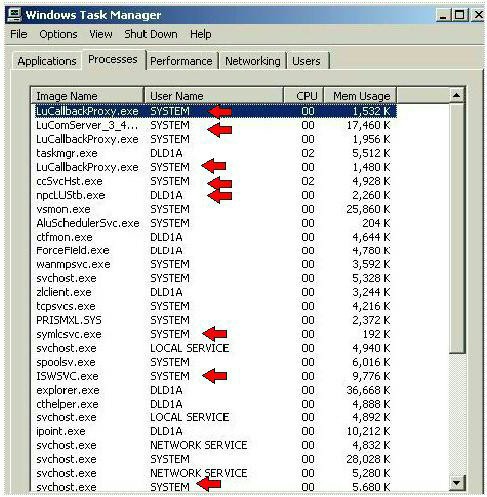Select the PRISMXL.SYS process
Image resolution: width=487 pixels, height=497 pixels.
point(213,320)
